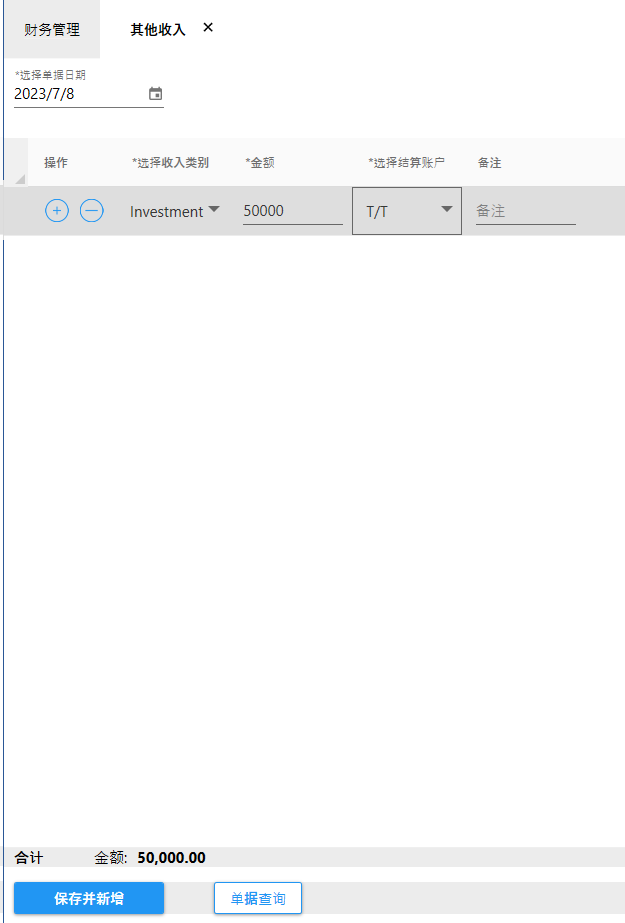Click the 选择收入类别 column header
Image resolution: width=625 pixels, height=923 pixels.
point(170,162)
